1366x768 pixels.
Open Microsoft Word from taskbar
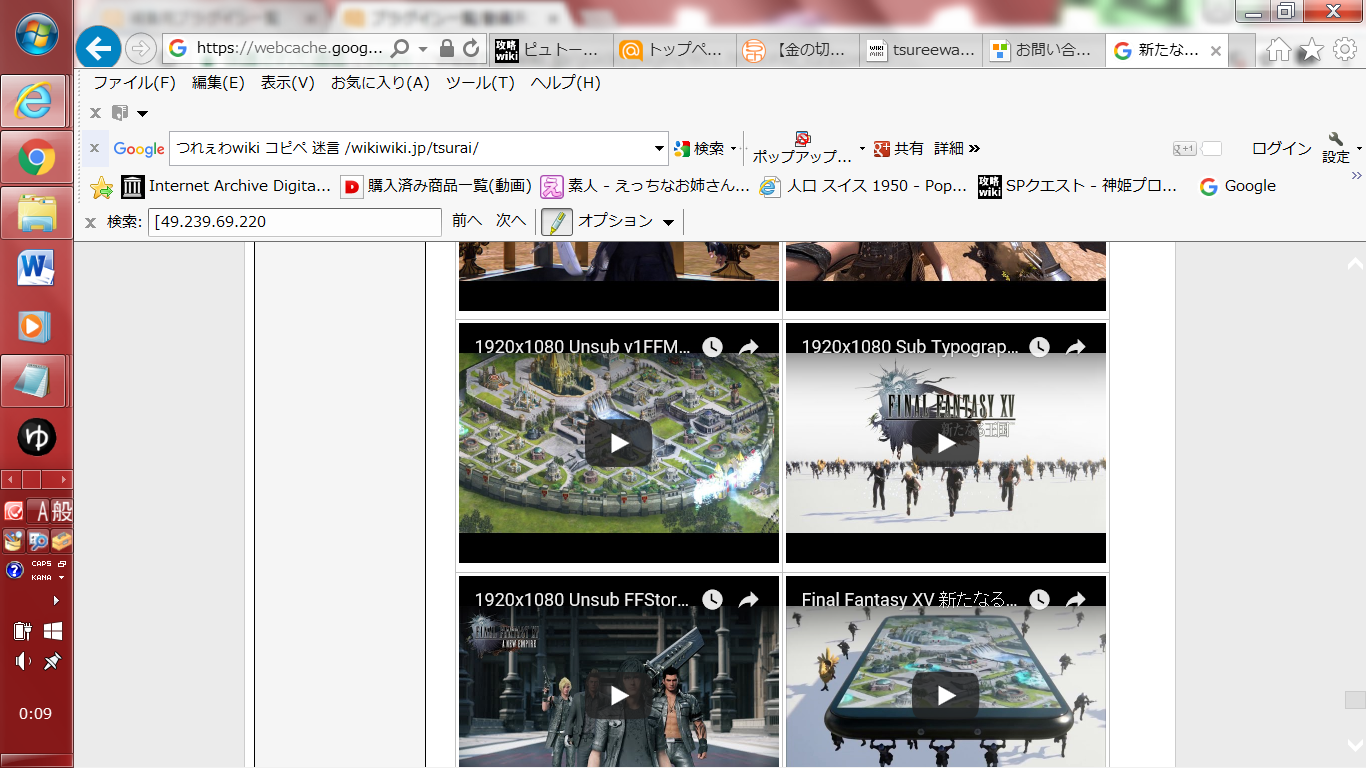point(36,269)
